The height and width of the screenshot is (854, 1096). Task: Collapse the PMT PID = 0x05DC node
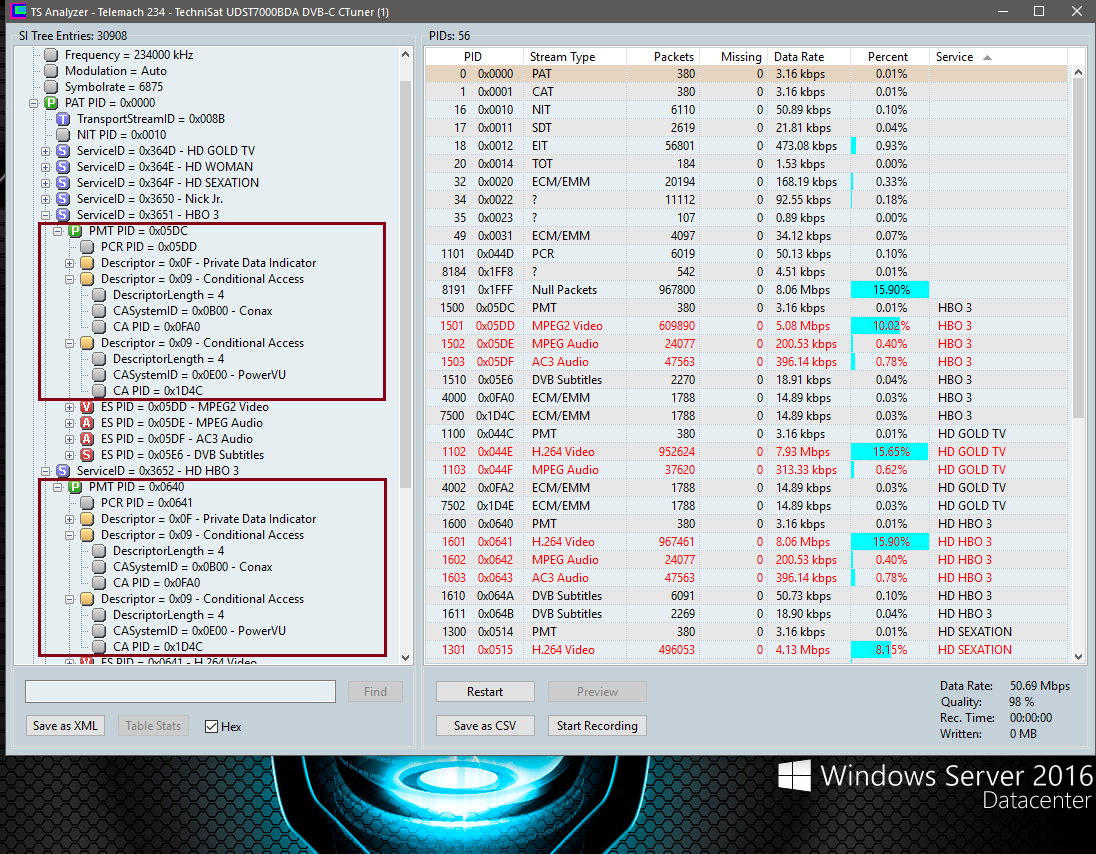pos(57,231)
